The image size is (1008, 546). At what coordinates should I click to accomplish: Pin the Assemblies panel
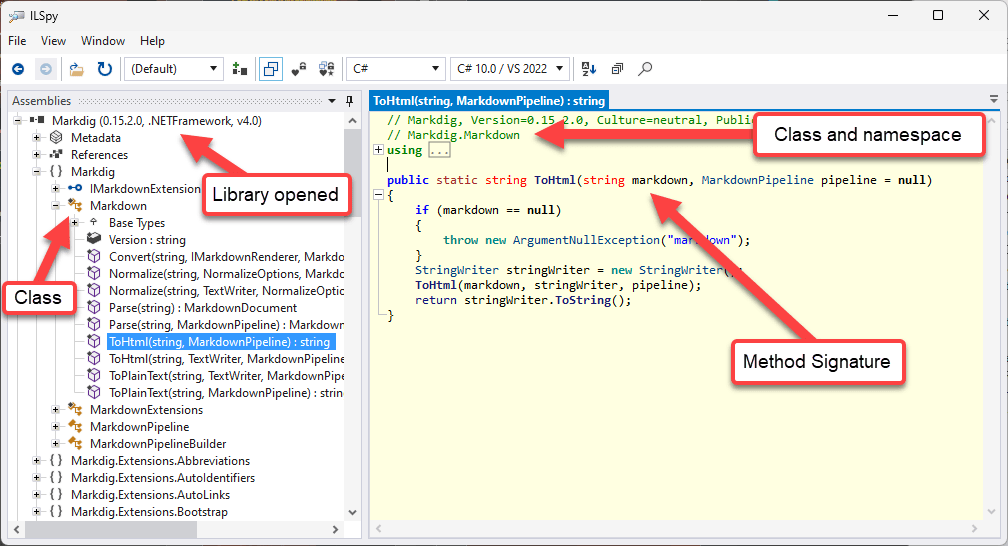pos(349,101)
